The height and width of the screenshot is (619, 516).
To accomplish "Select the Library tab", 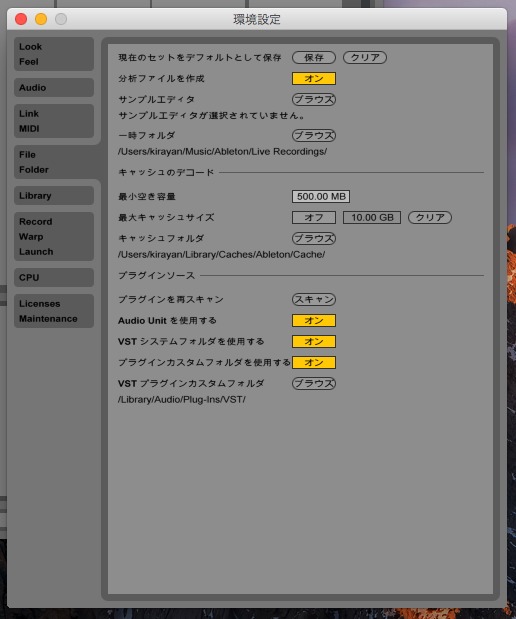I will pos(54,195).
